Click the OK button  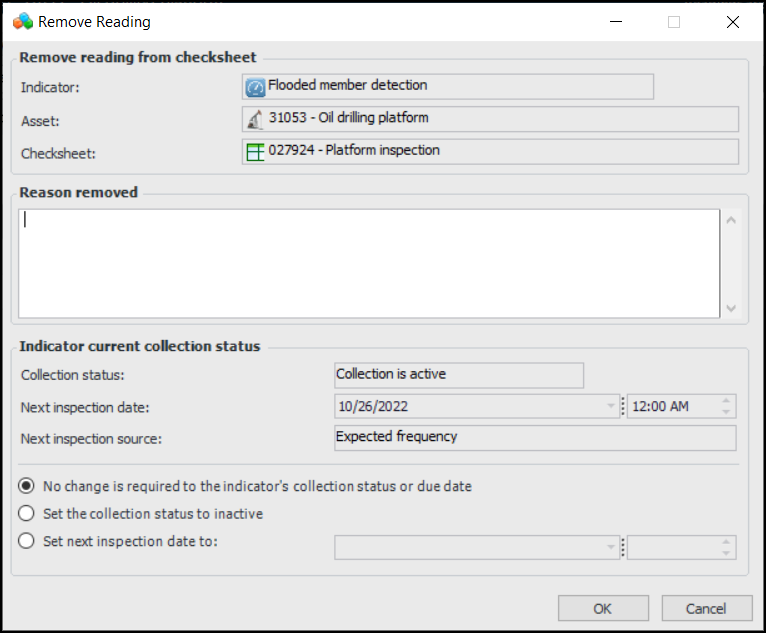(x=603, y=608)
